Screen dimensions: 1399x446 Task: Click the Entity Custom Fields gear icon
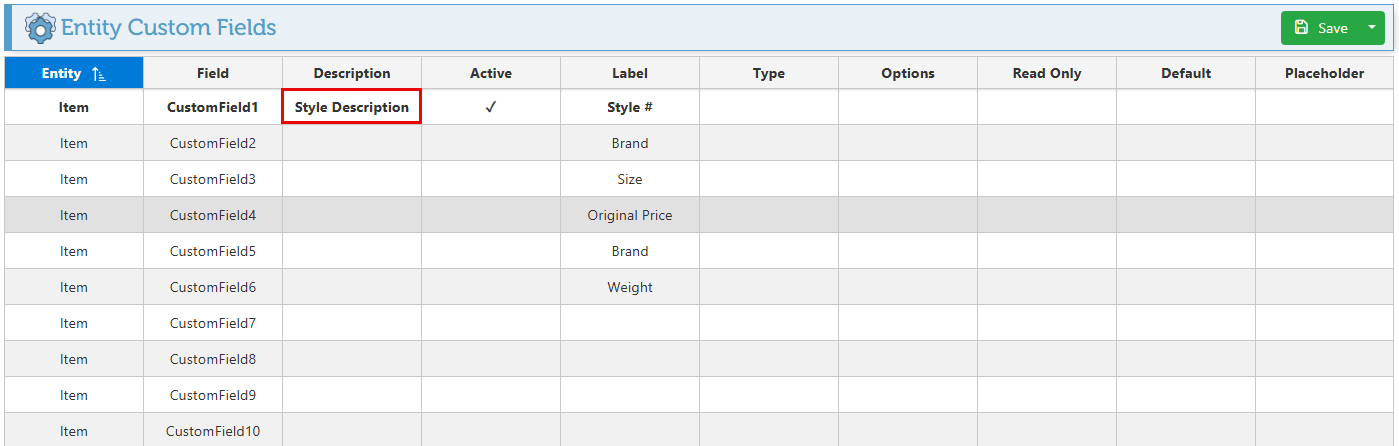coord(40,27)
